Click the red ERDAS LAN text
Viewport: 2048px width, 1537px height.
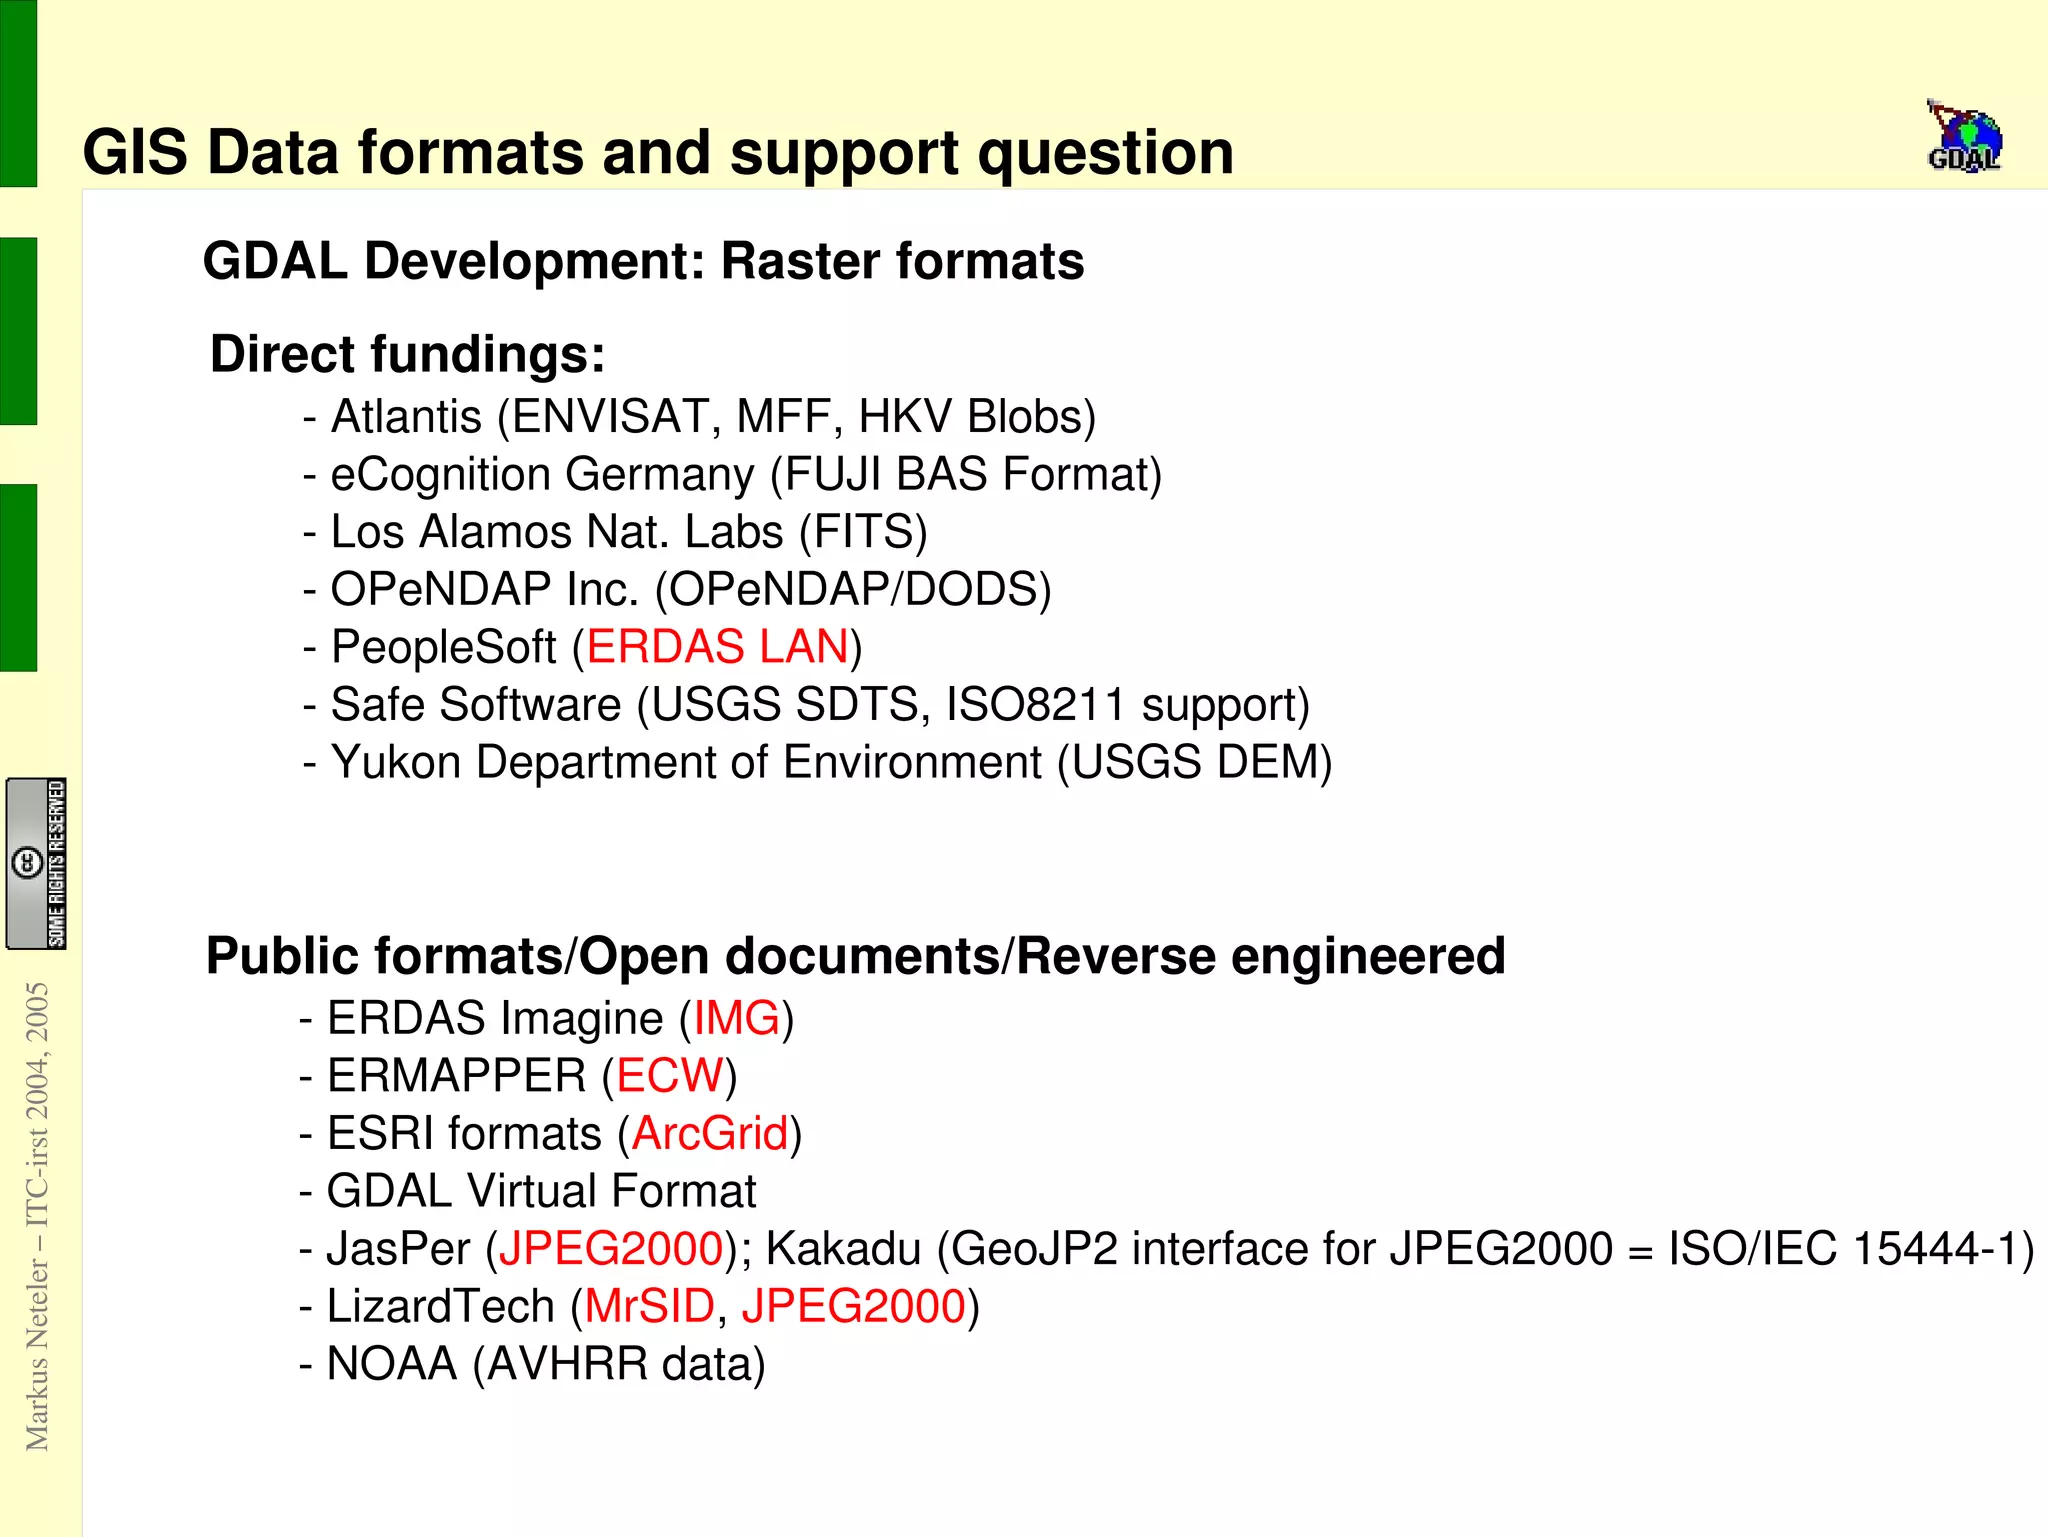(717, 647)
